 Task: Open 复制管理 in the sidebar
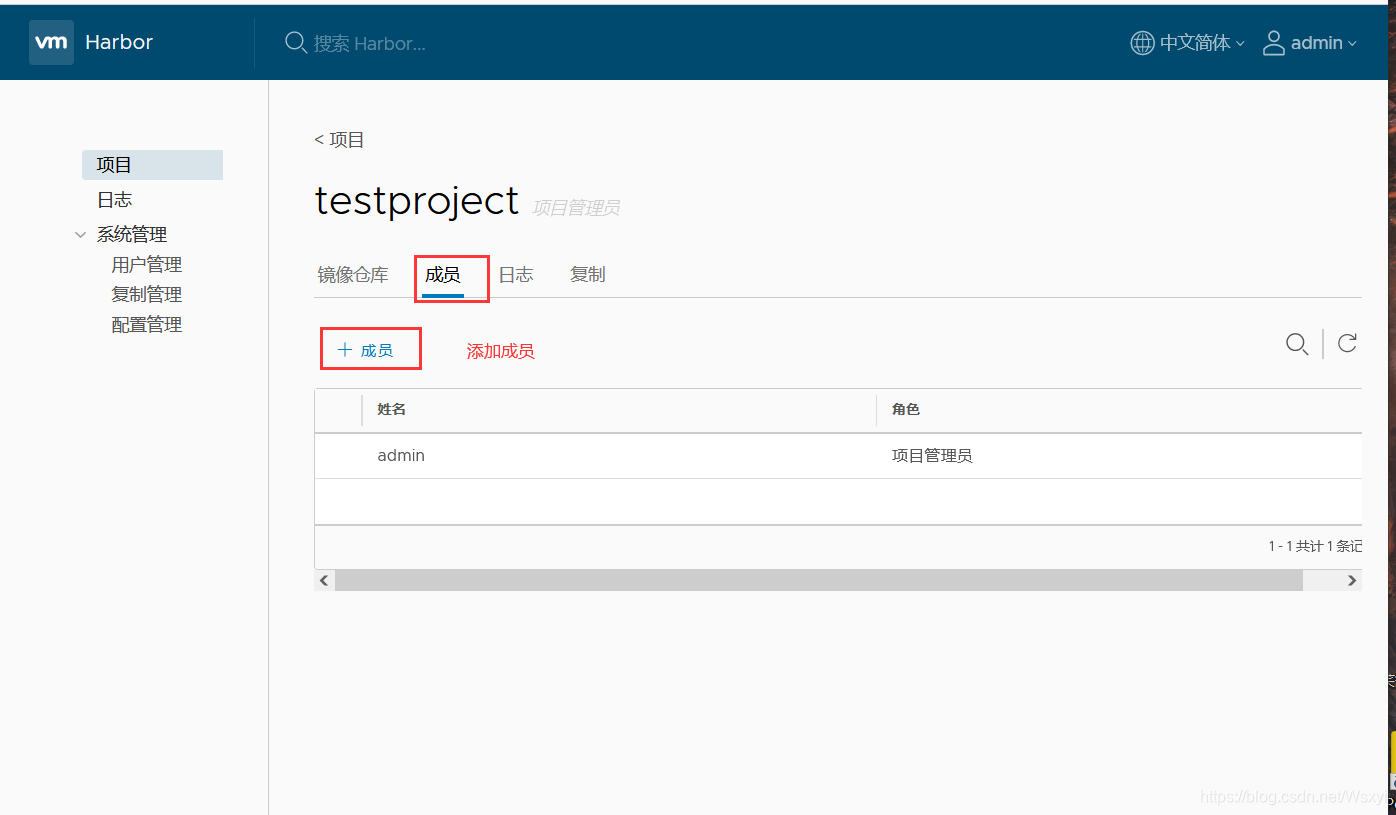[x=147, y=295]
